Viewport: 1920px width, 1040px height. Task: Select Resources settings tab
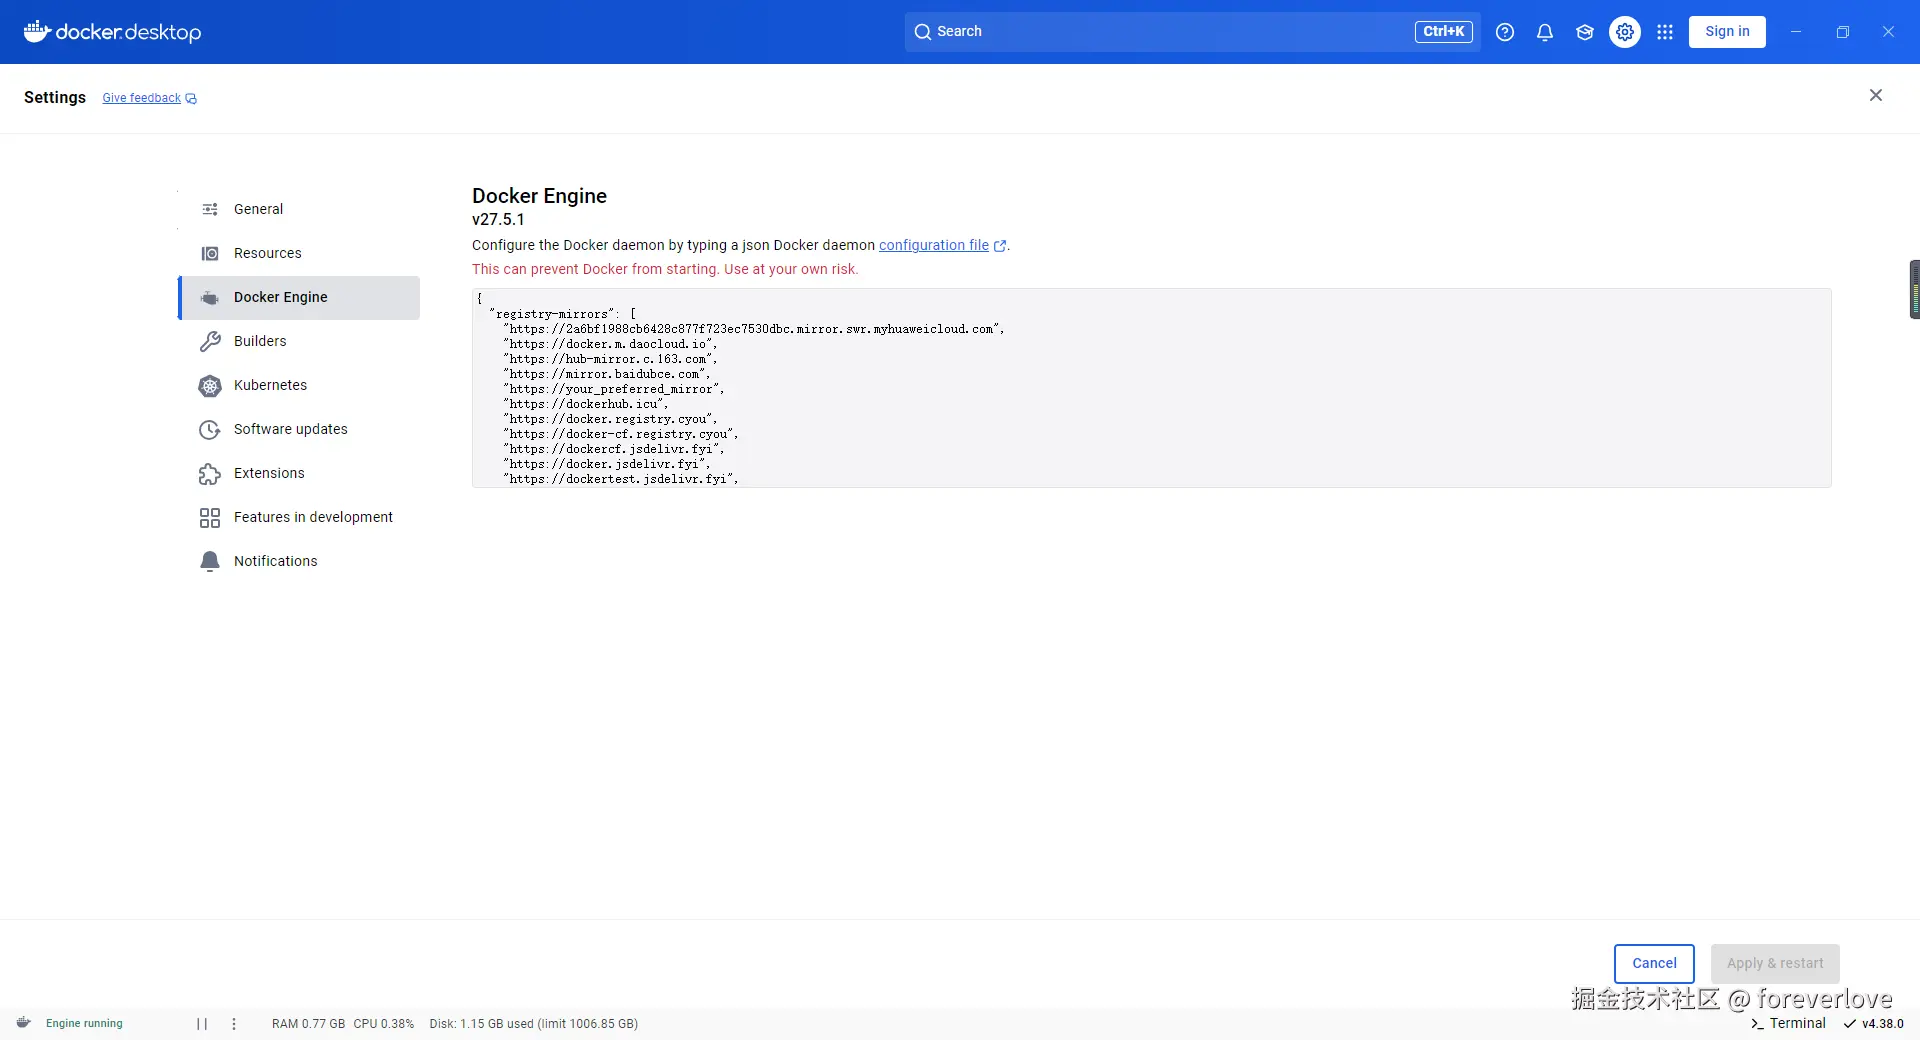pos(299,253)
